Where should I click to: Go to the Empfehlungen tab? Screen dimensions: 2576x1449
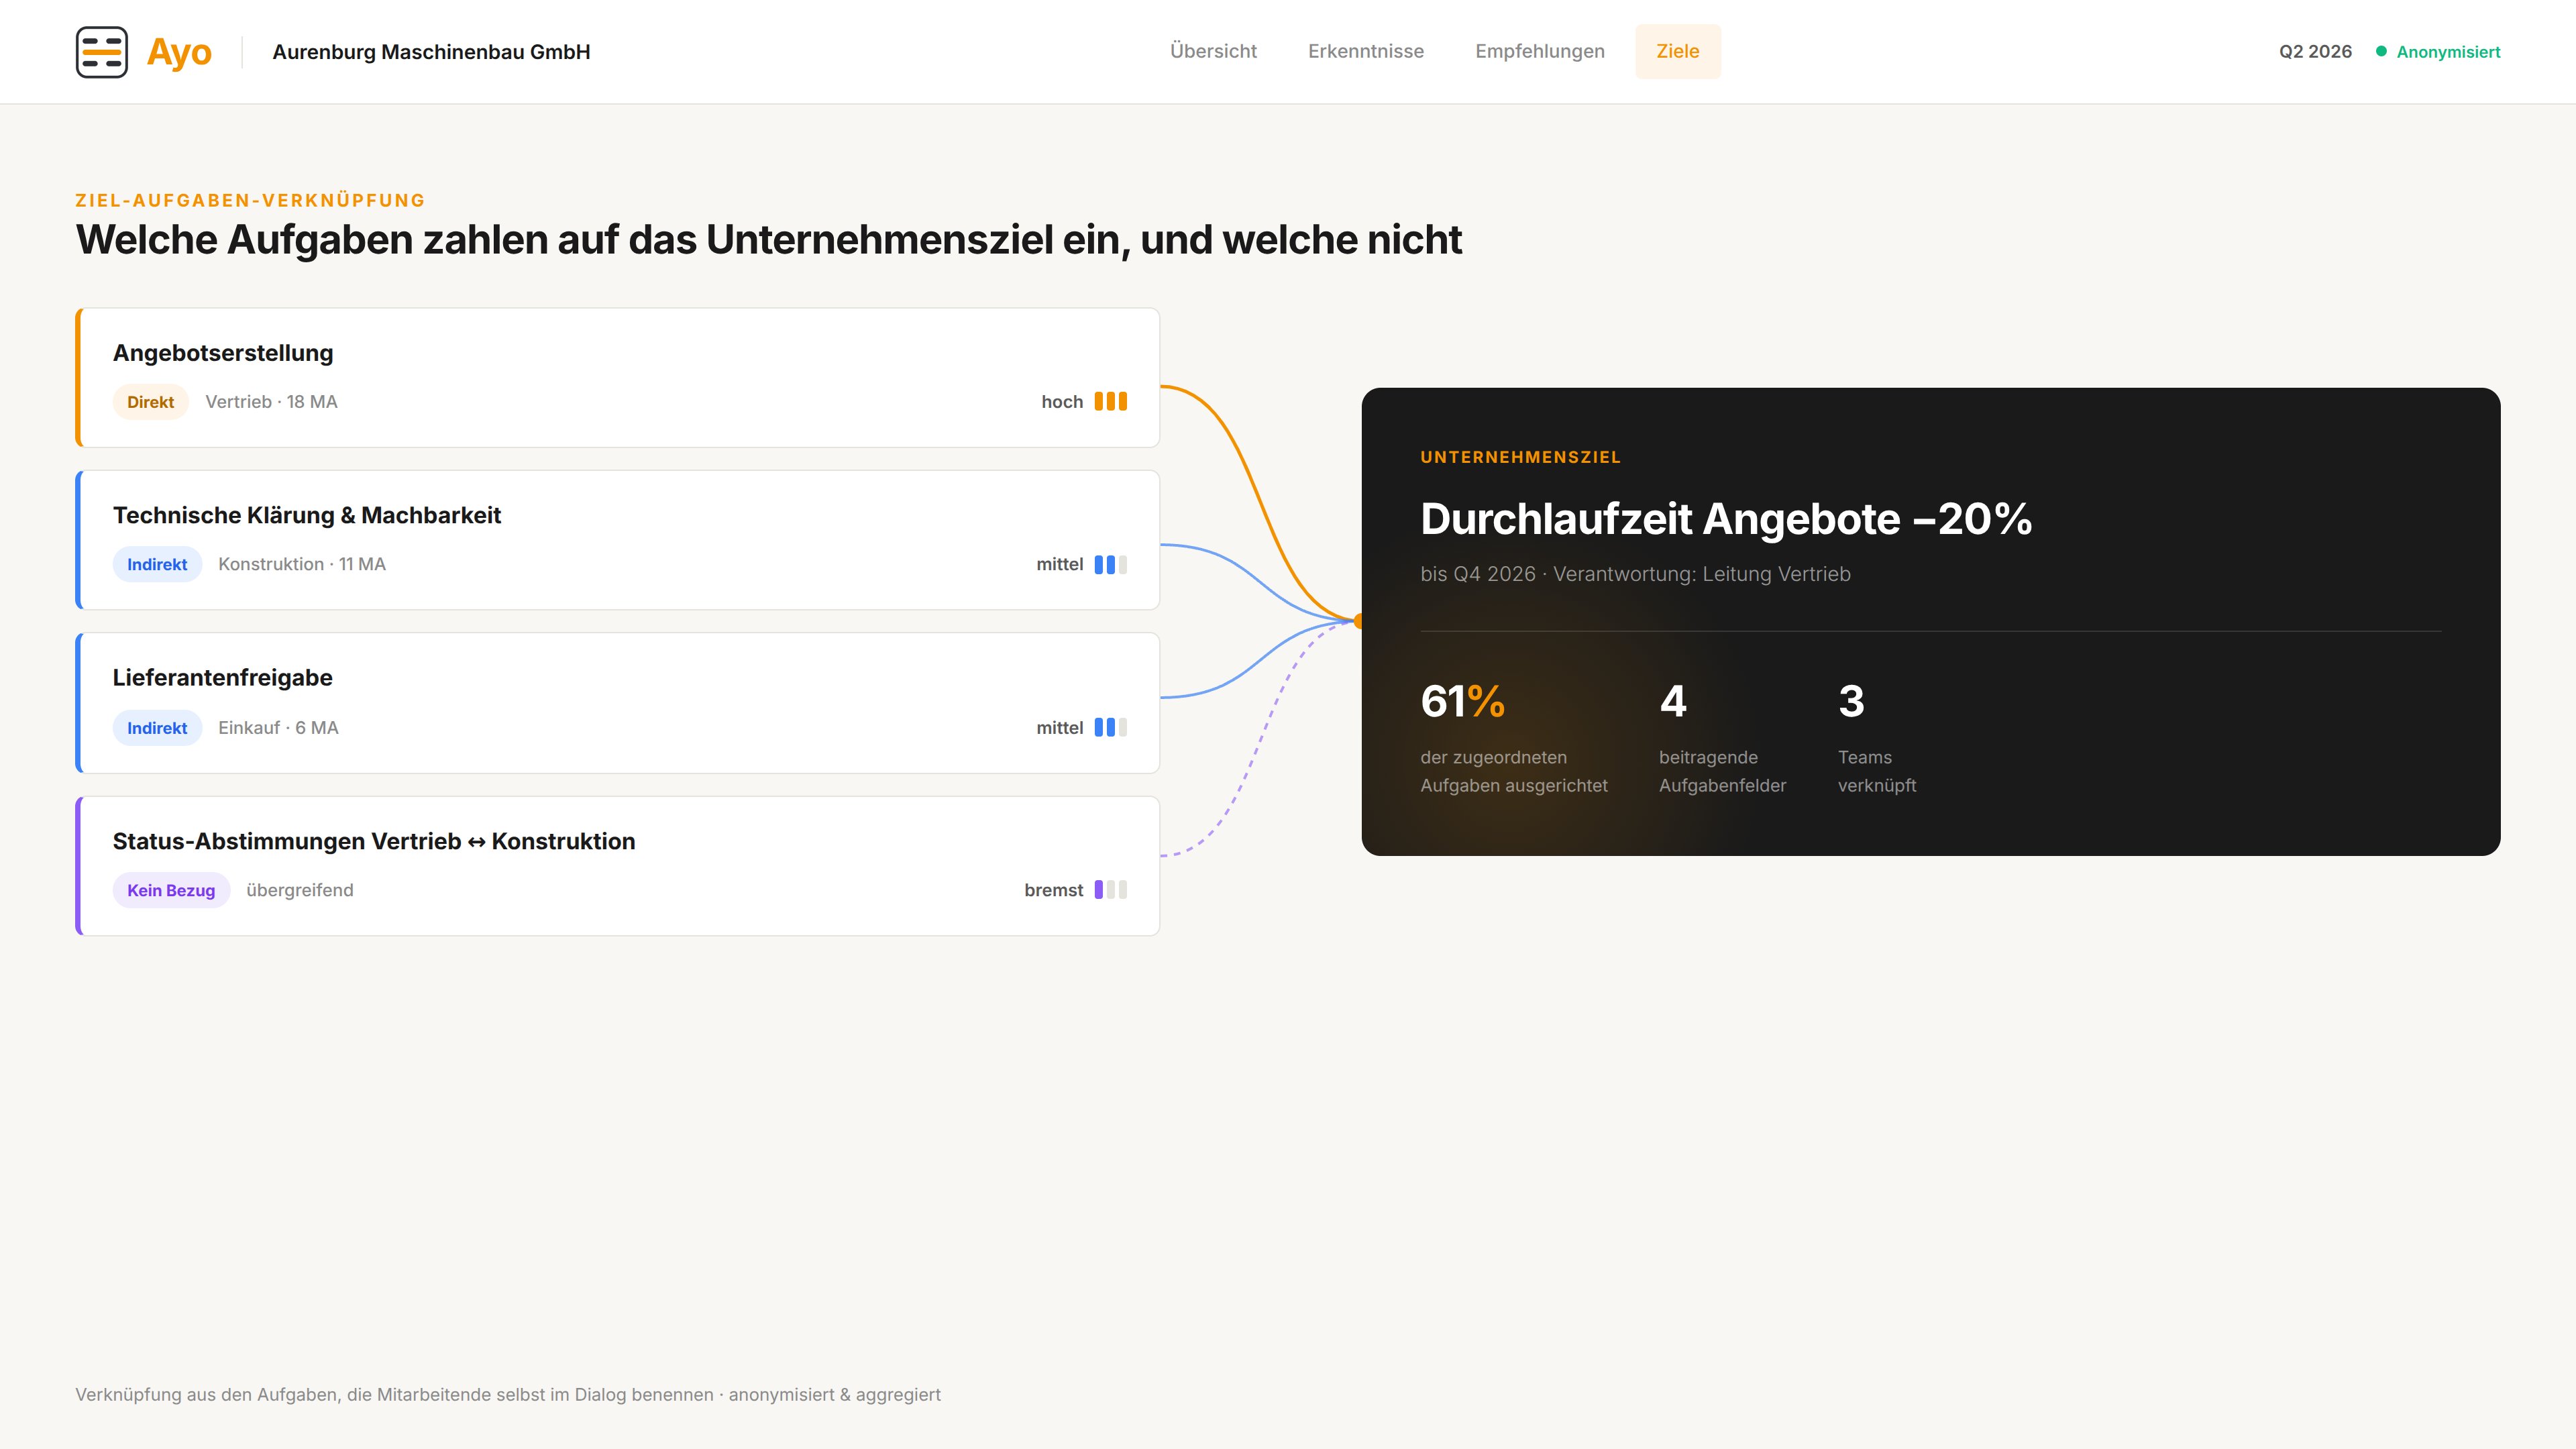click(1540, 51)
